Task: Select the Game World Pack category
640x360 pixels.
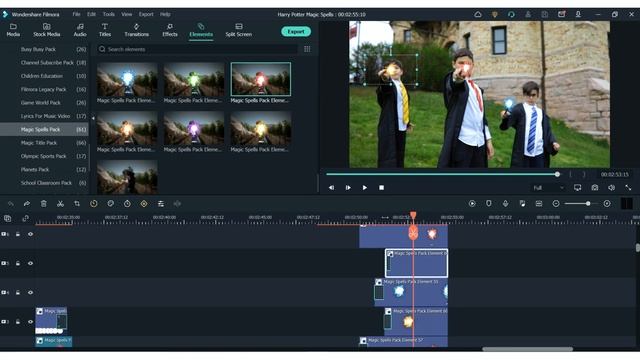Action: tap(44, 103)
